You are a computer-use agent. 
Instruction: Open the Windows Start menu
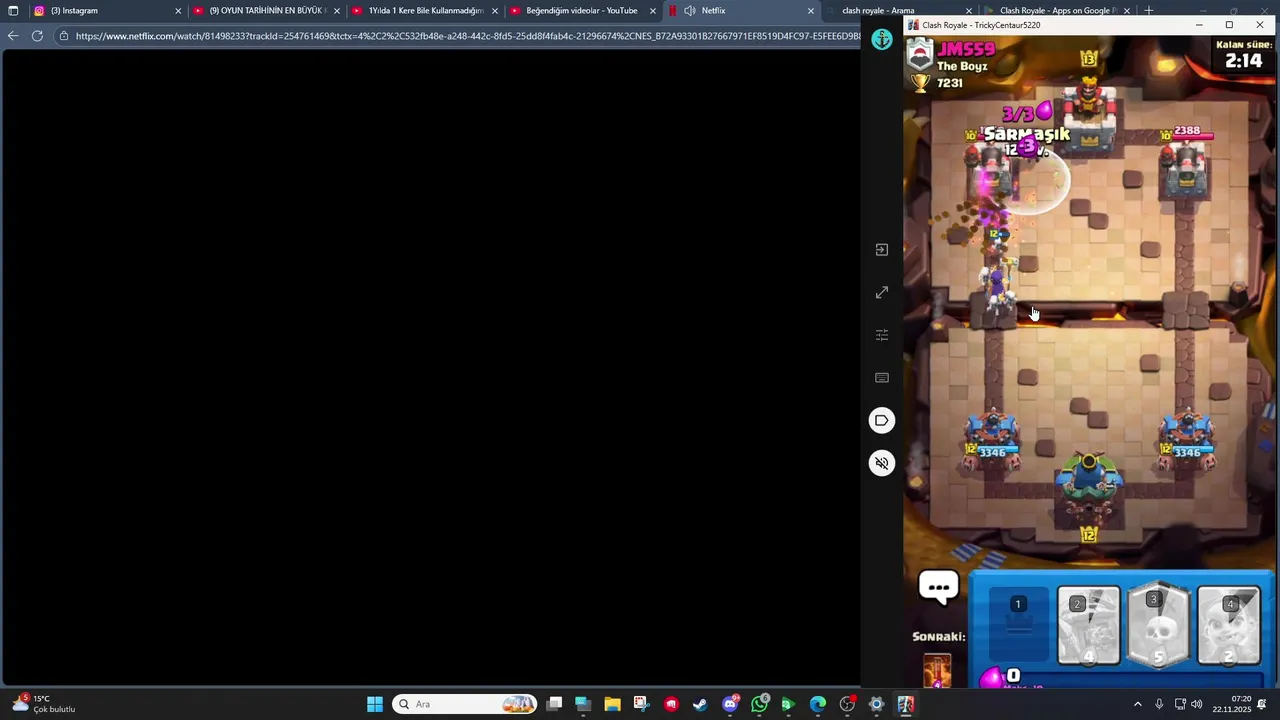375,704
